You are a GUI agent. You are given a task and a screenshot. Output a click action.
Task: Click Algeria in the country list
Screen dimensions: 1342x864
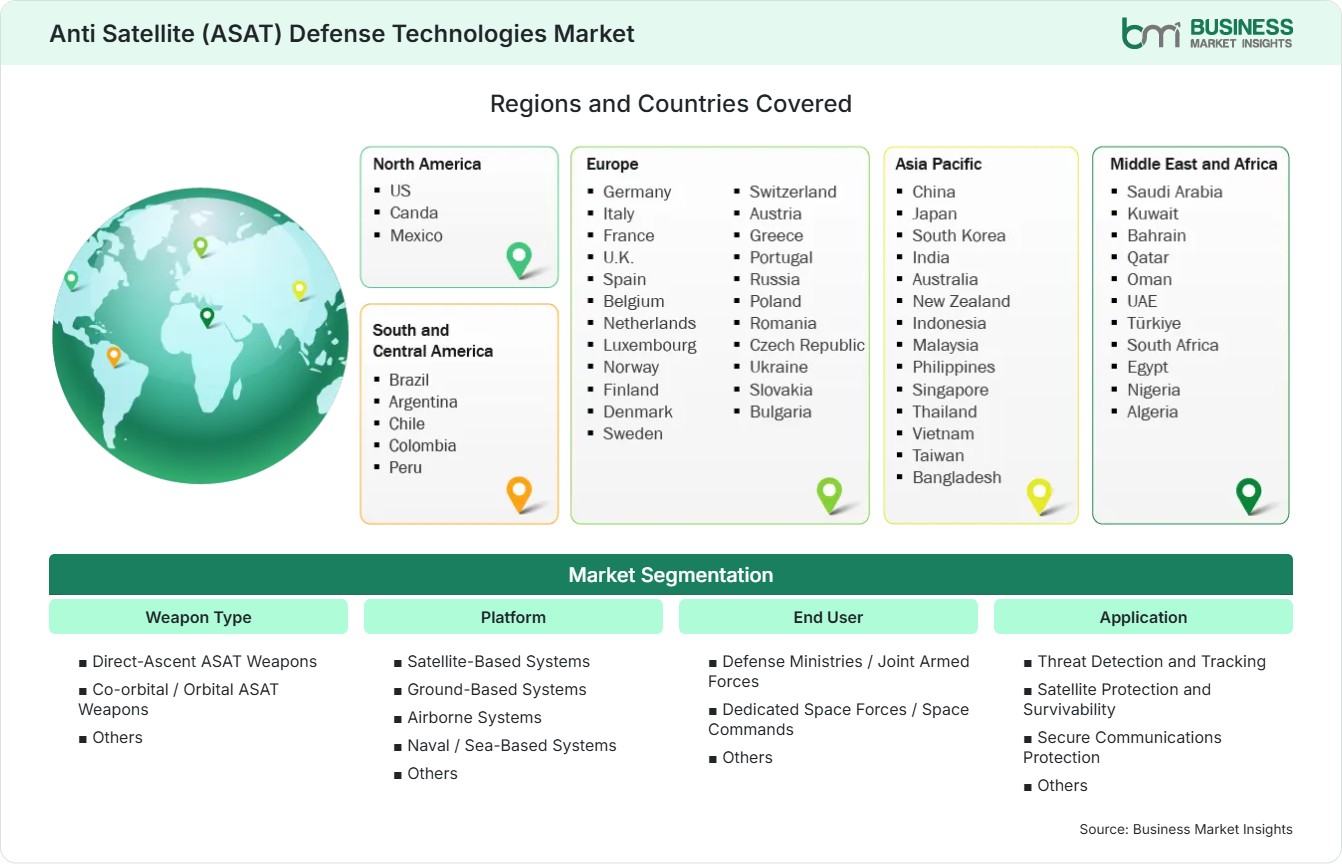click(1153, 411)
